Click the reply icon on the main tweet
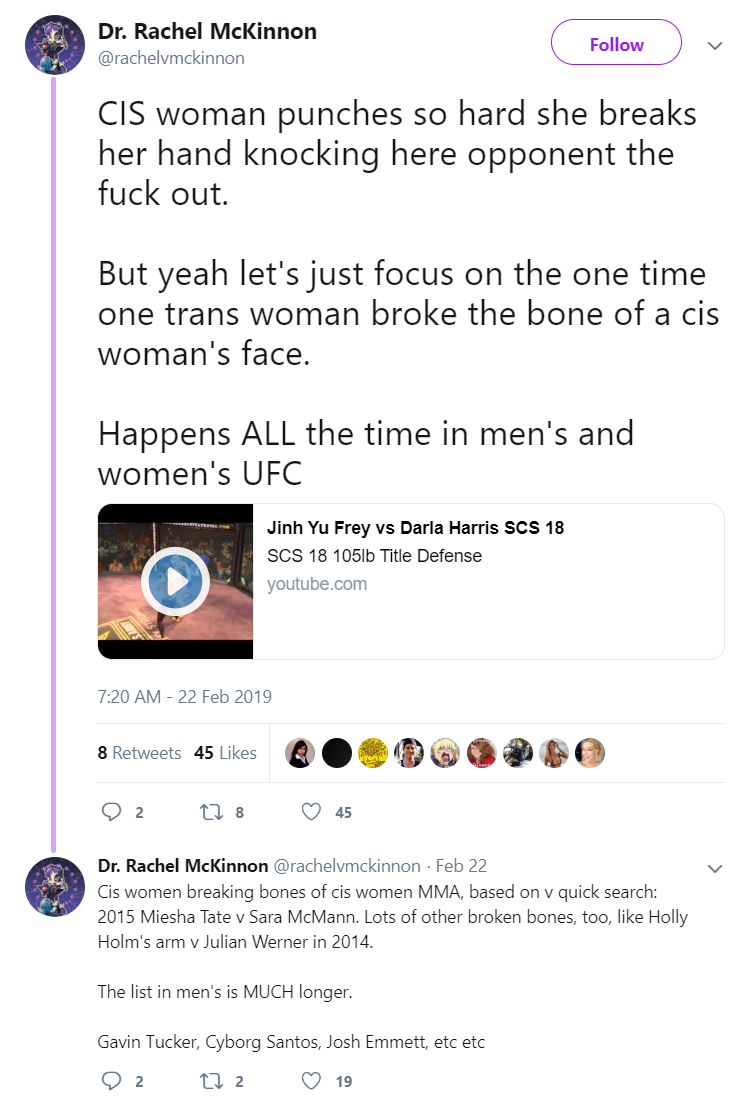 pyautogui.click(x=111, y=812)
